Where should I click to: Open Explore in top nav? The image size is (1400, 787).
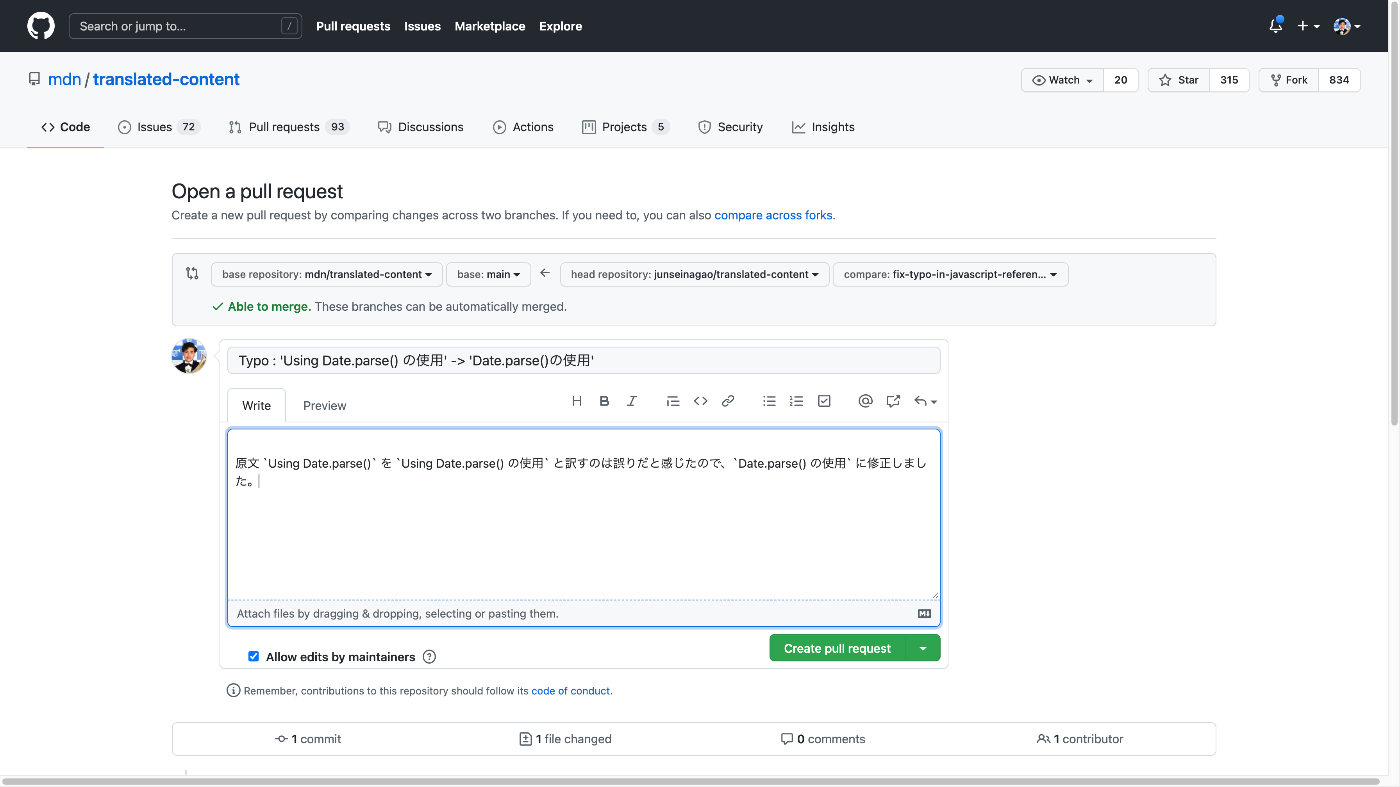click(560, 26)
